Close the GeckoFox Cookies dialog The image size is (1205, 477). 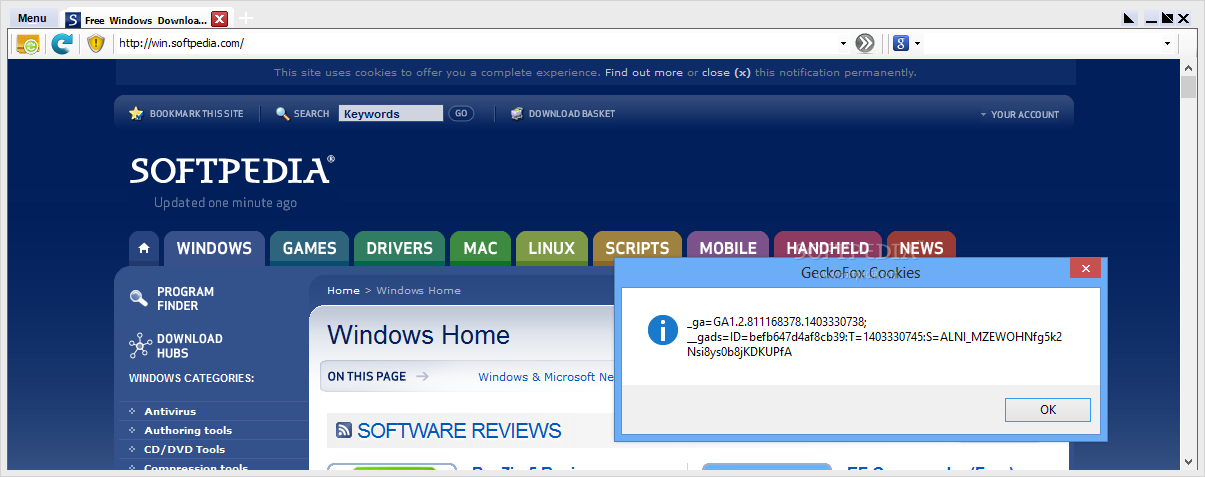1085,268
